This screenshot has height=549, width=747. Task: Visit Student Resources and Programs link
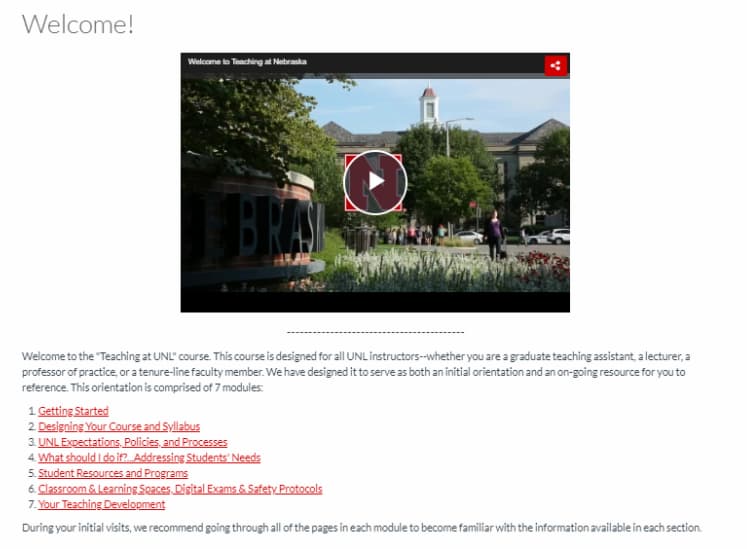click(x=113, y=473)
